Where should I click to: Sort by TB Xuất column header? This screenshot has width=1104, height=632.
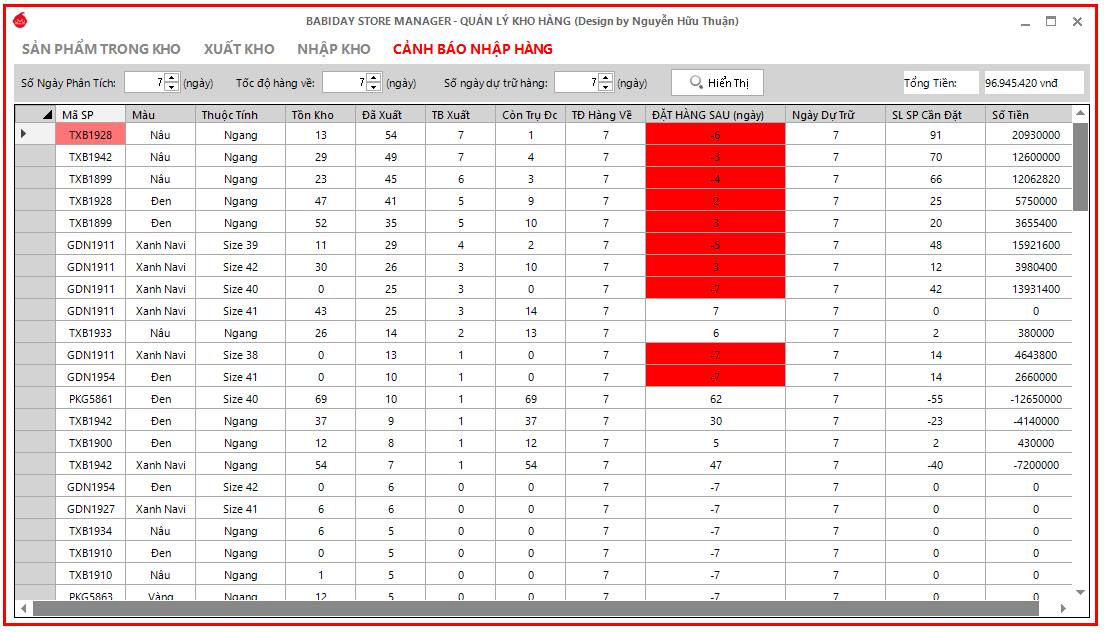point(460,115)
